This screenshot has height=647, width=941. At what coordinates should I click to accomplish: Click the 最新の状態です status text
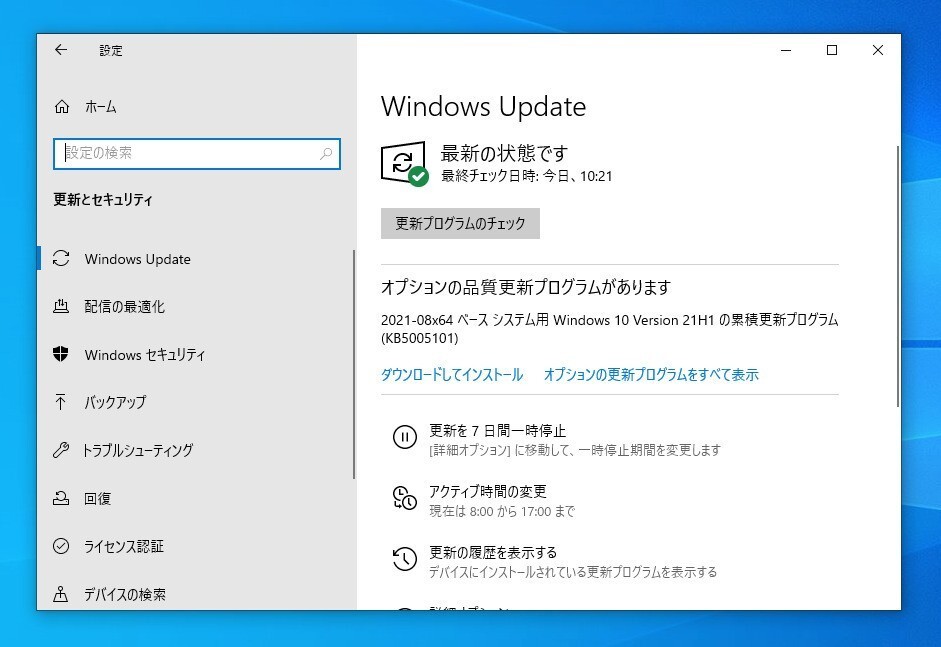click(x=504, y=153)
